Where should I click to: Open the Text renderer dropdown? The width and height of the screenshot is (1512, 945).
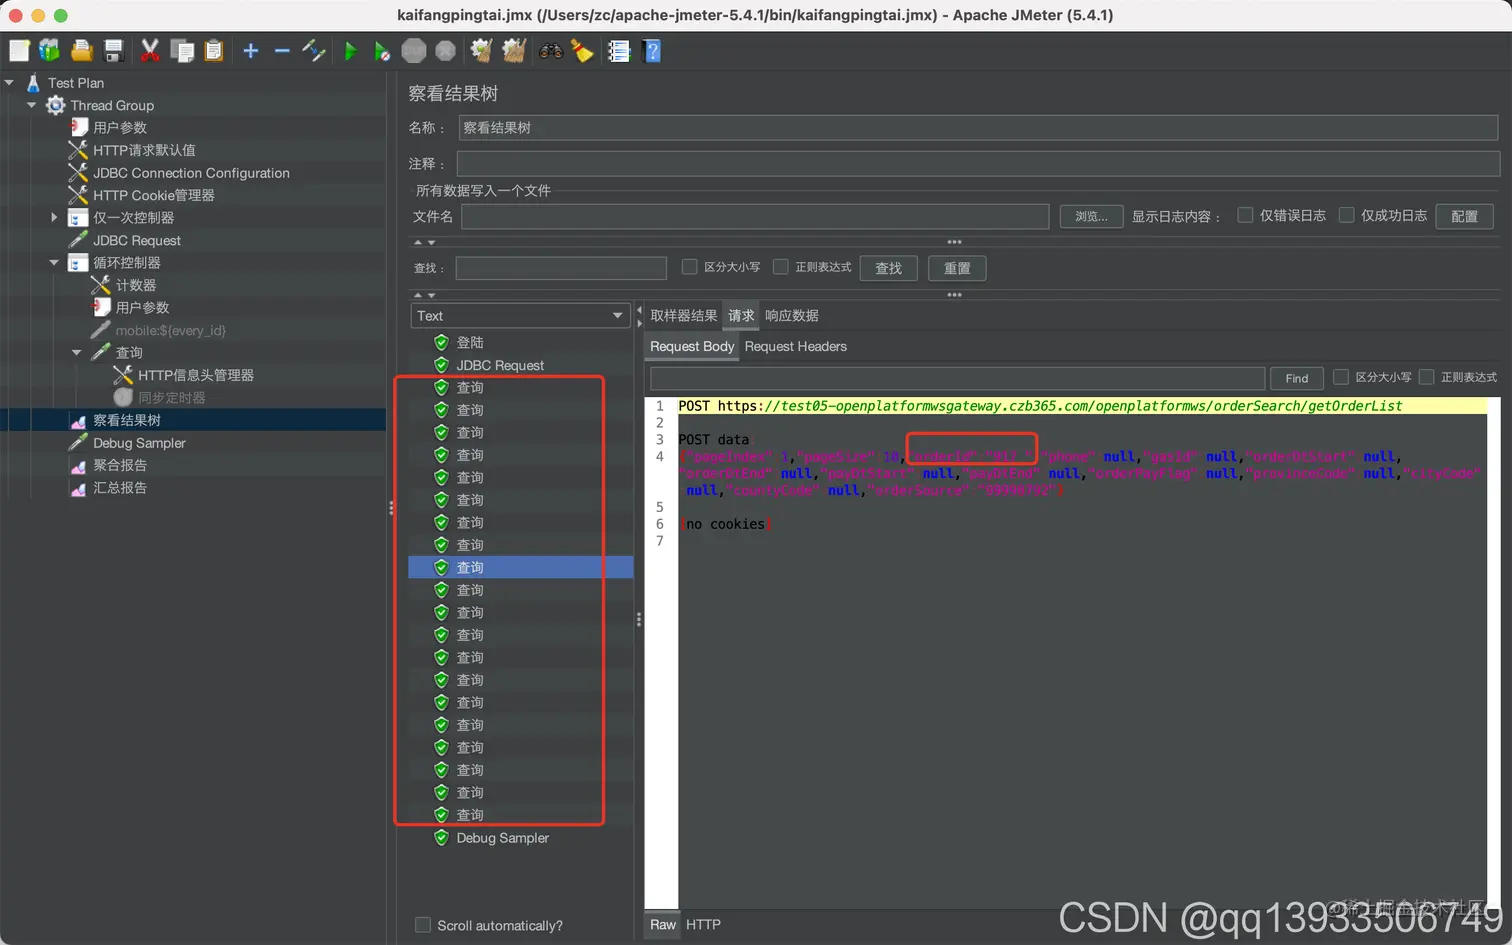point(520,316)
